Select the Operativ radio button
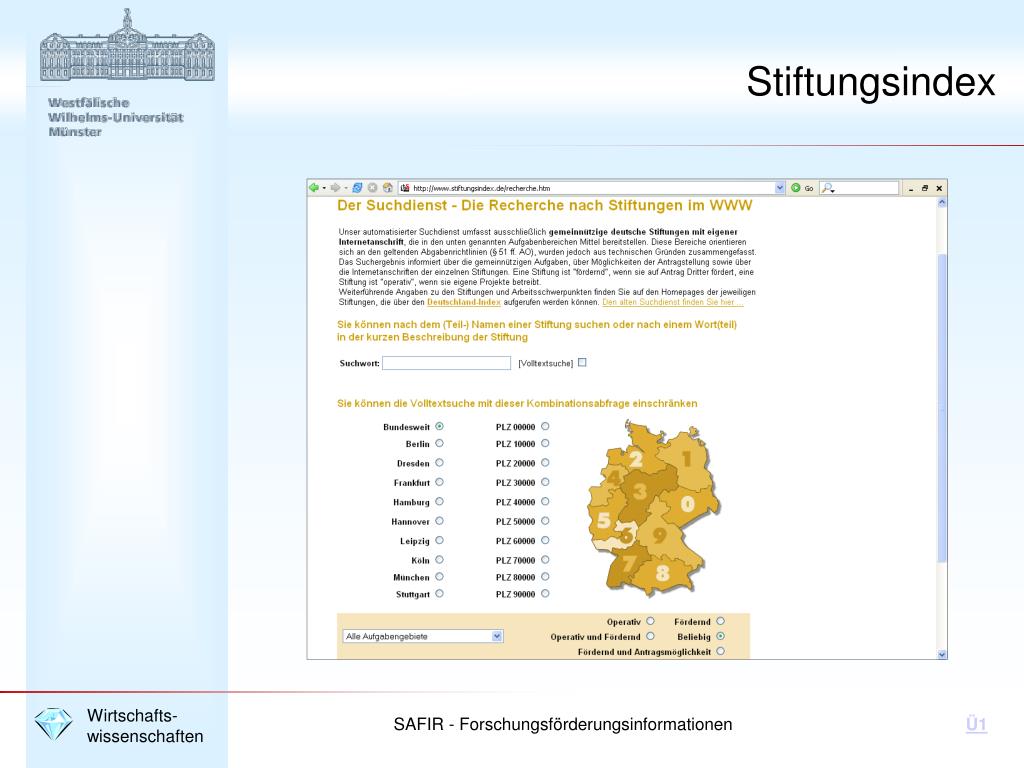This screenshot has height=768, width=1024. coord(650,621)
